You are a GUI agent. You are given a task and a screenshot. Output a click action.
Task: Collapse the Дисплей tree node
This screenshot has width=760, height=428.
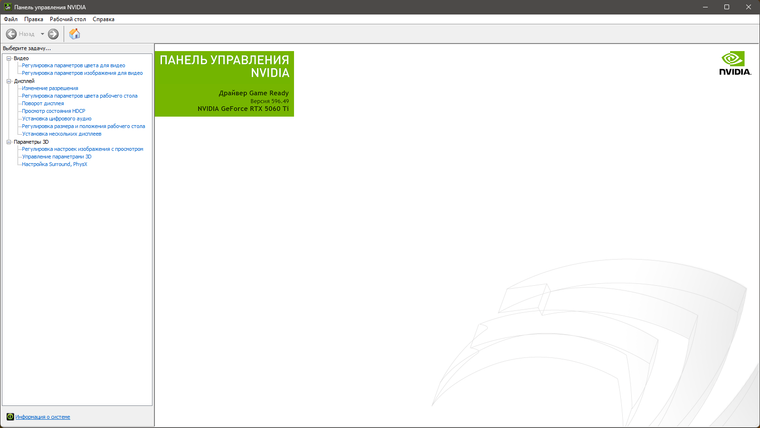pos(9,81)
